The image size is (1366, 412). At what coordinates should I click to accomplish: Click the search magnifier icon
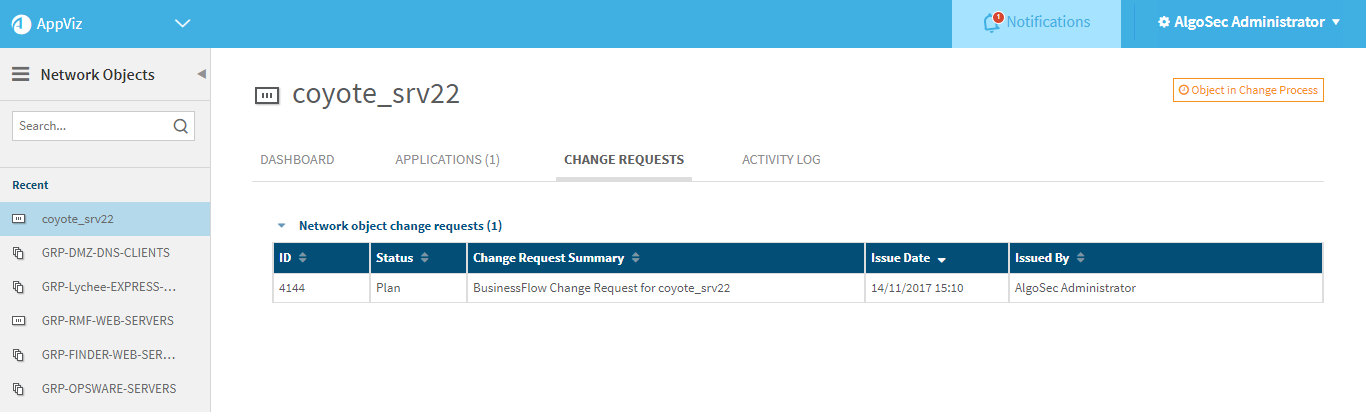(x=180, y=126)
